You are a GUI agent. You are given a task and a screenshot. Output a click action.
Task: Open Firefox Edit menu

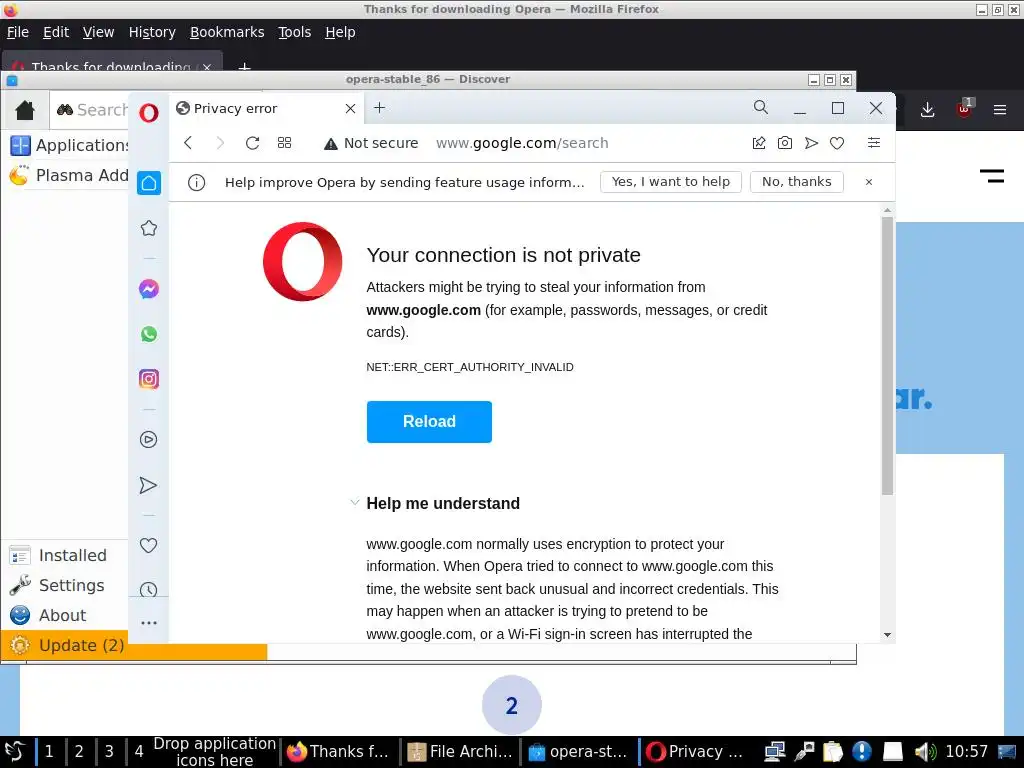coord(56,32)
